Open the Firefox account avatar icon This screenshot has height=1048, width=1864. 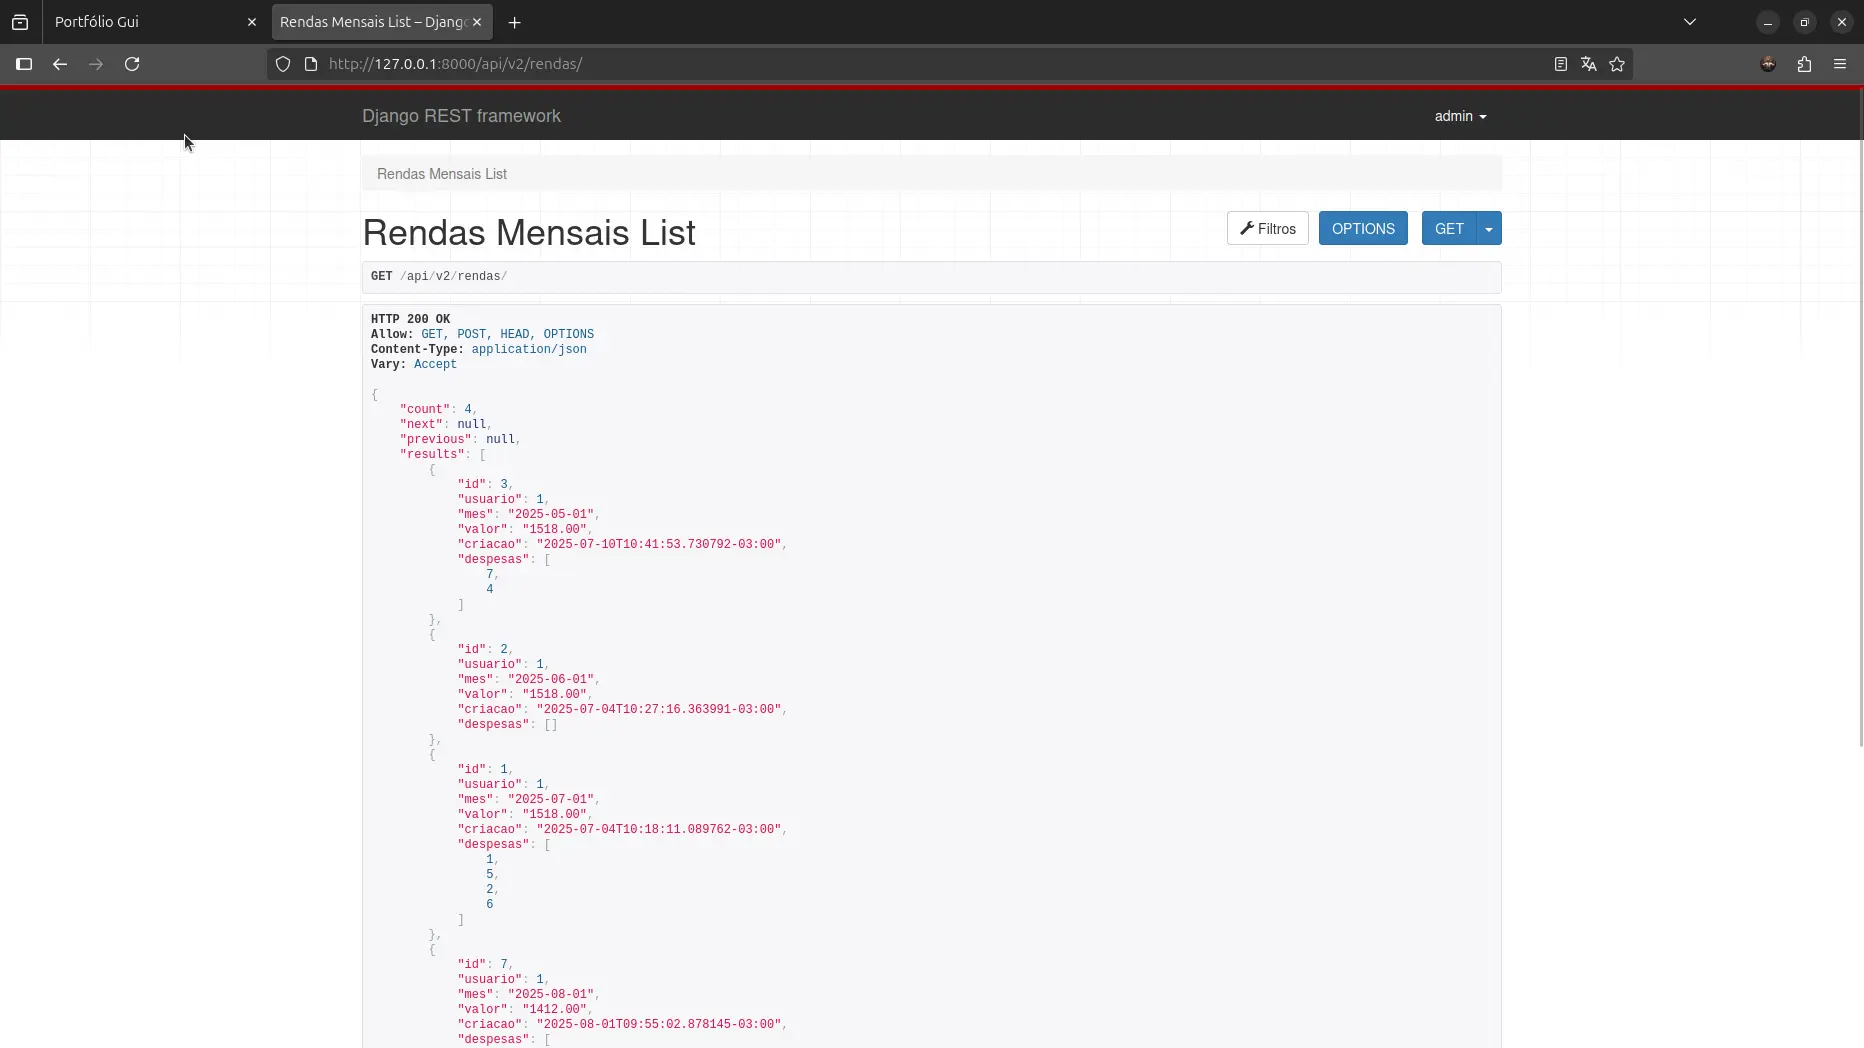[x=1768, y=64]
